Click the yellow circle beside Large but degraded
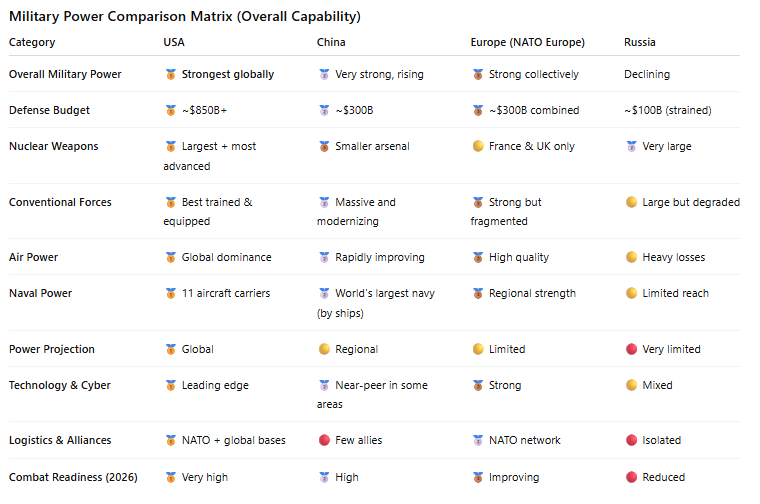Screen dimensions: 760x504 point(632,202)
